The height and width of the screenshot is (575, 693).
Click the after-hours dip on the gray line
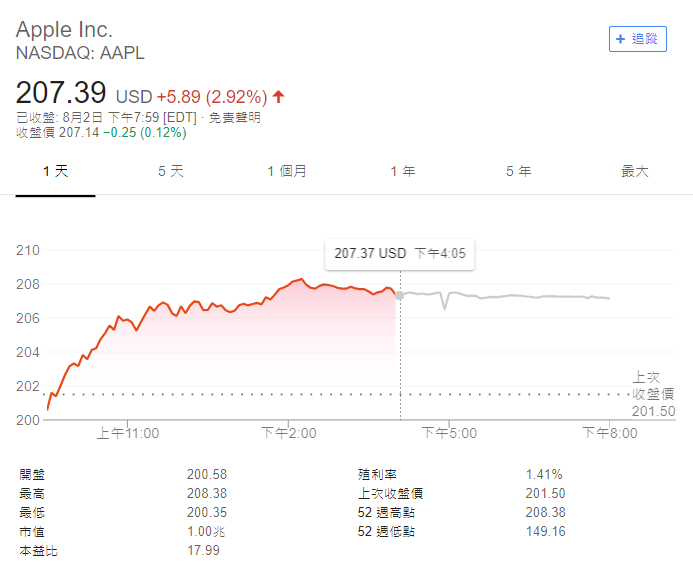point(444,308)
